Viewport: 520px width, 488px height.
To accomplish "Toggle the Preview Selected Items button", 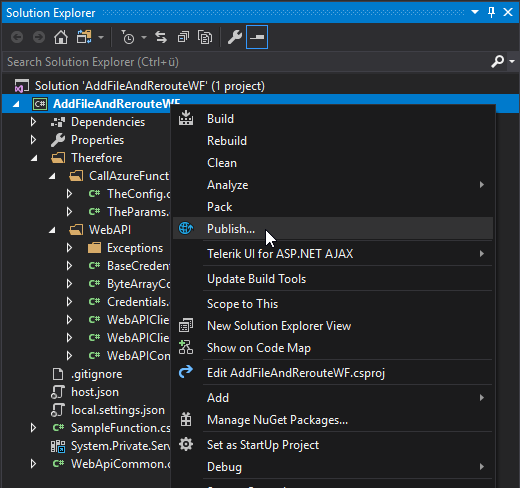I will 257,37.
